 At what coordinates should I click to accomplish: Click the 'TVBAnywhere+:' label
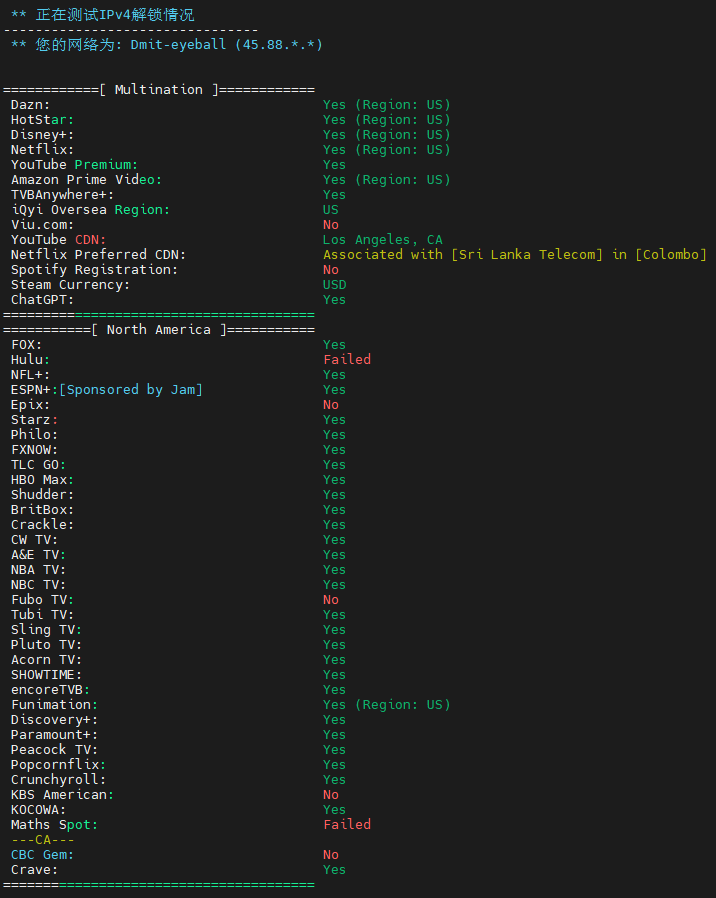coord(62,195)
